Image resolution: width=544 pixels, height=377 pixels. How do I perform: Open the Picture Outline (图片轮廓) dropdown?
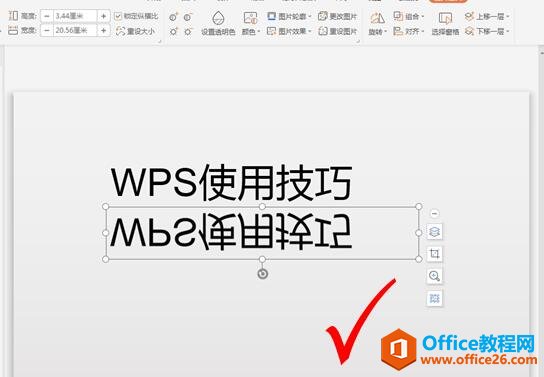click(x=289, y=16)
